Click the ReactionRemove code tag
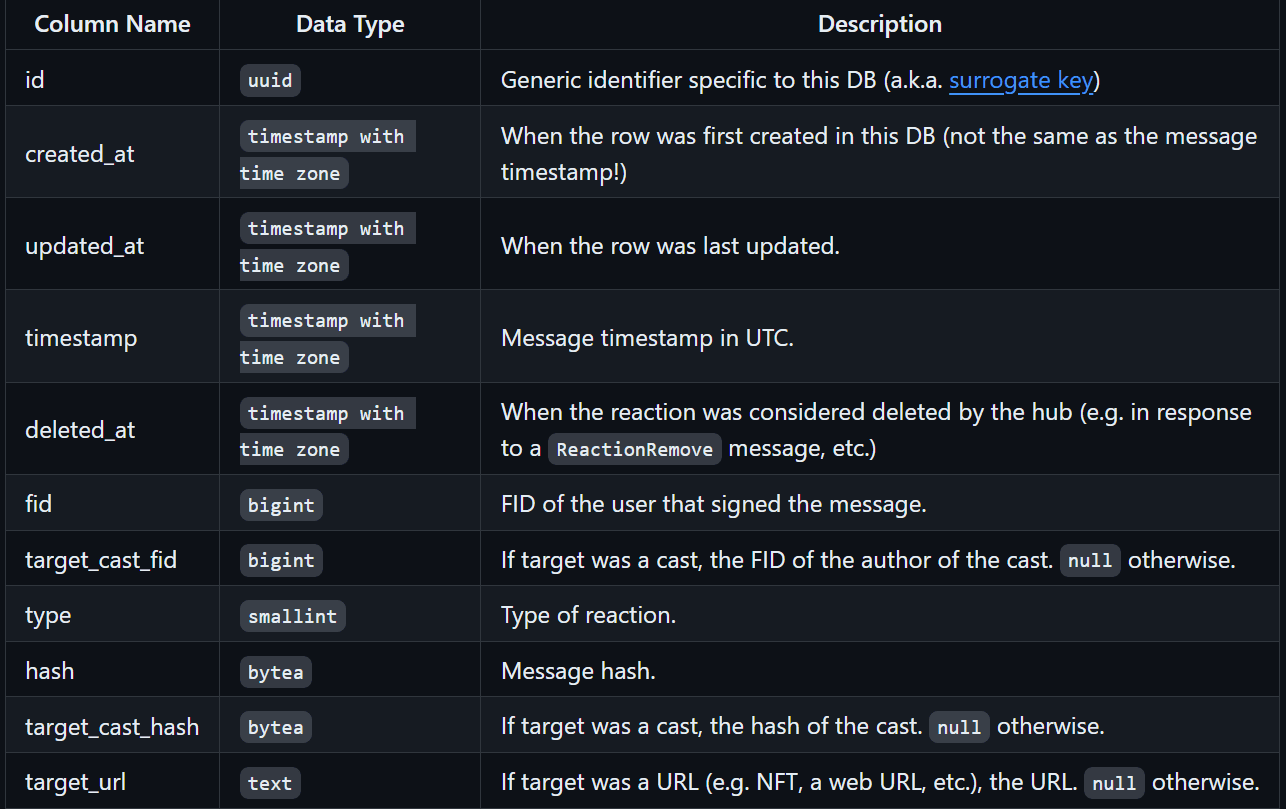 tap(636, 449)
